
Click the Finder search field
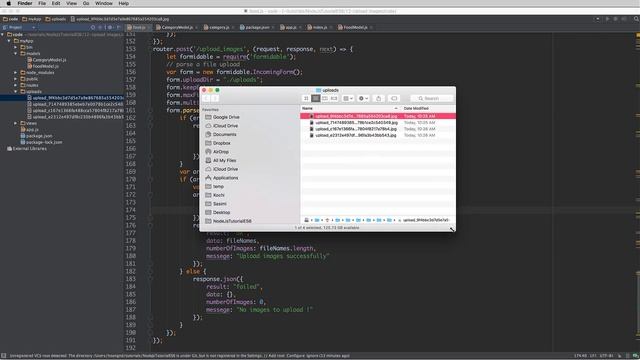(x=431, y=98)
